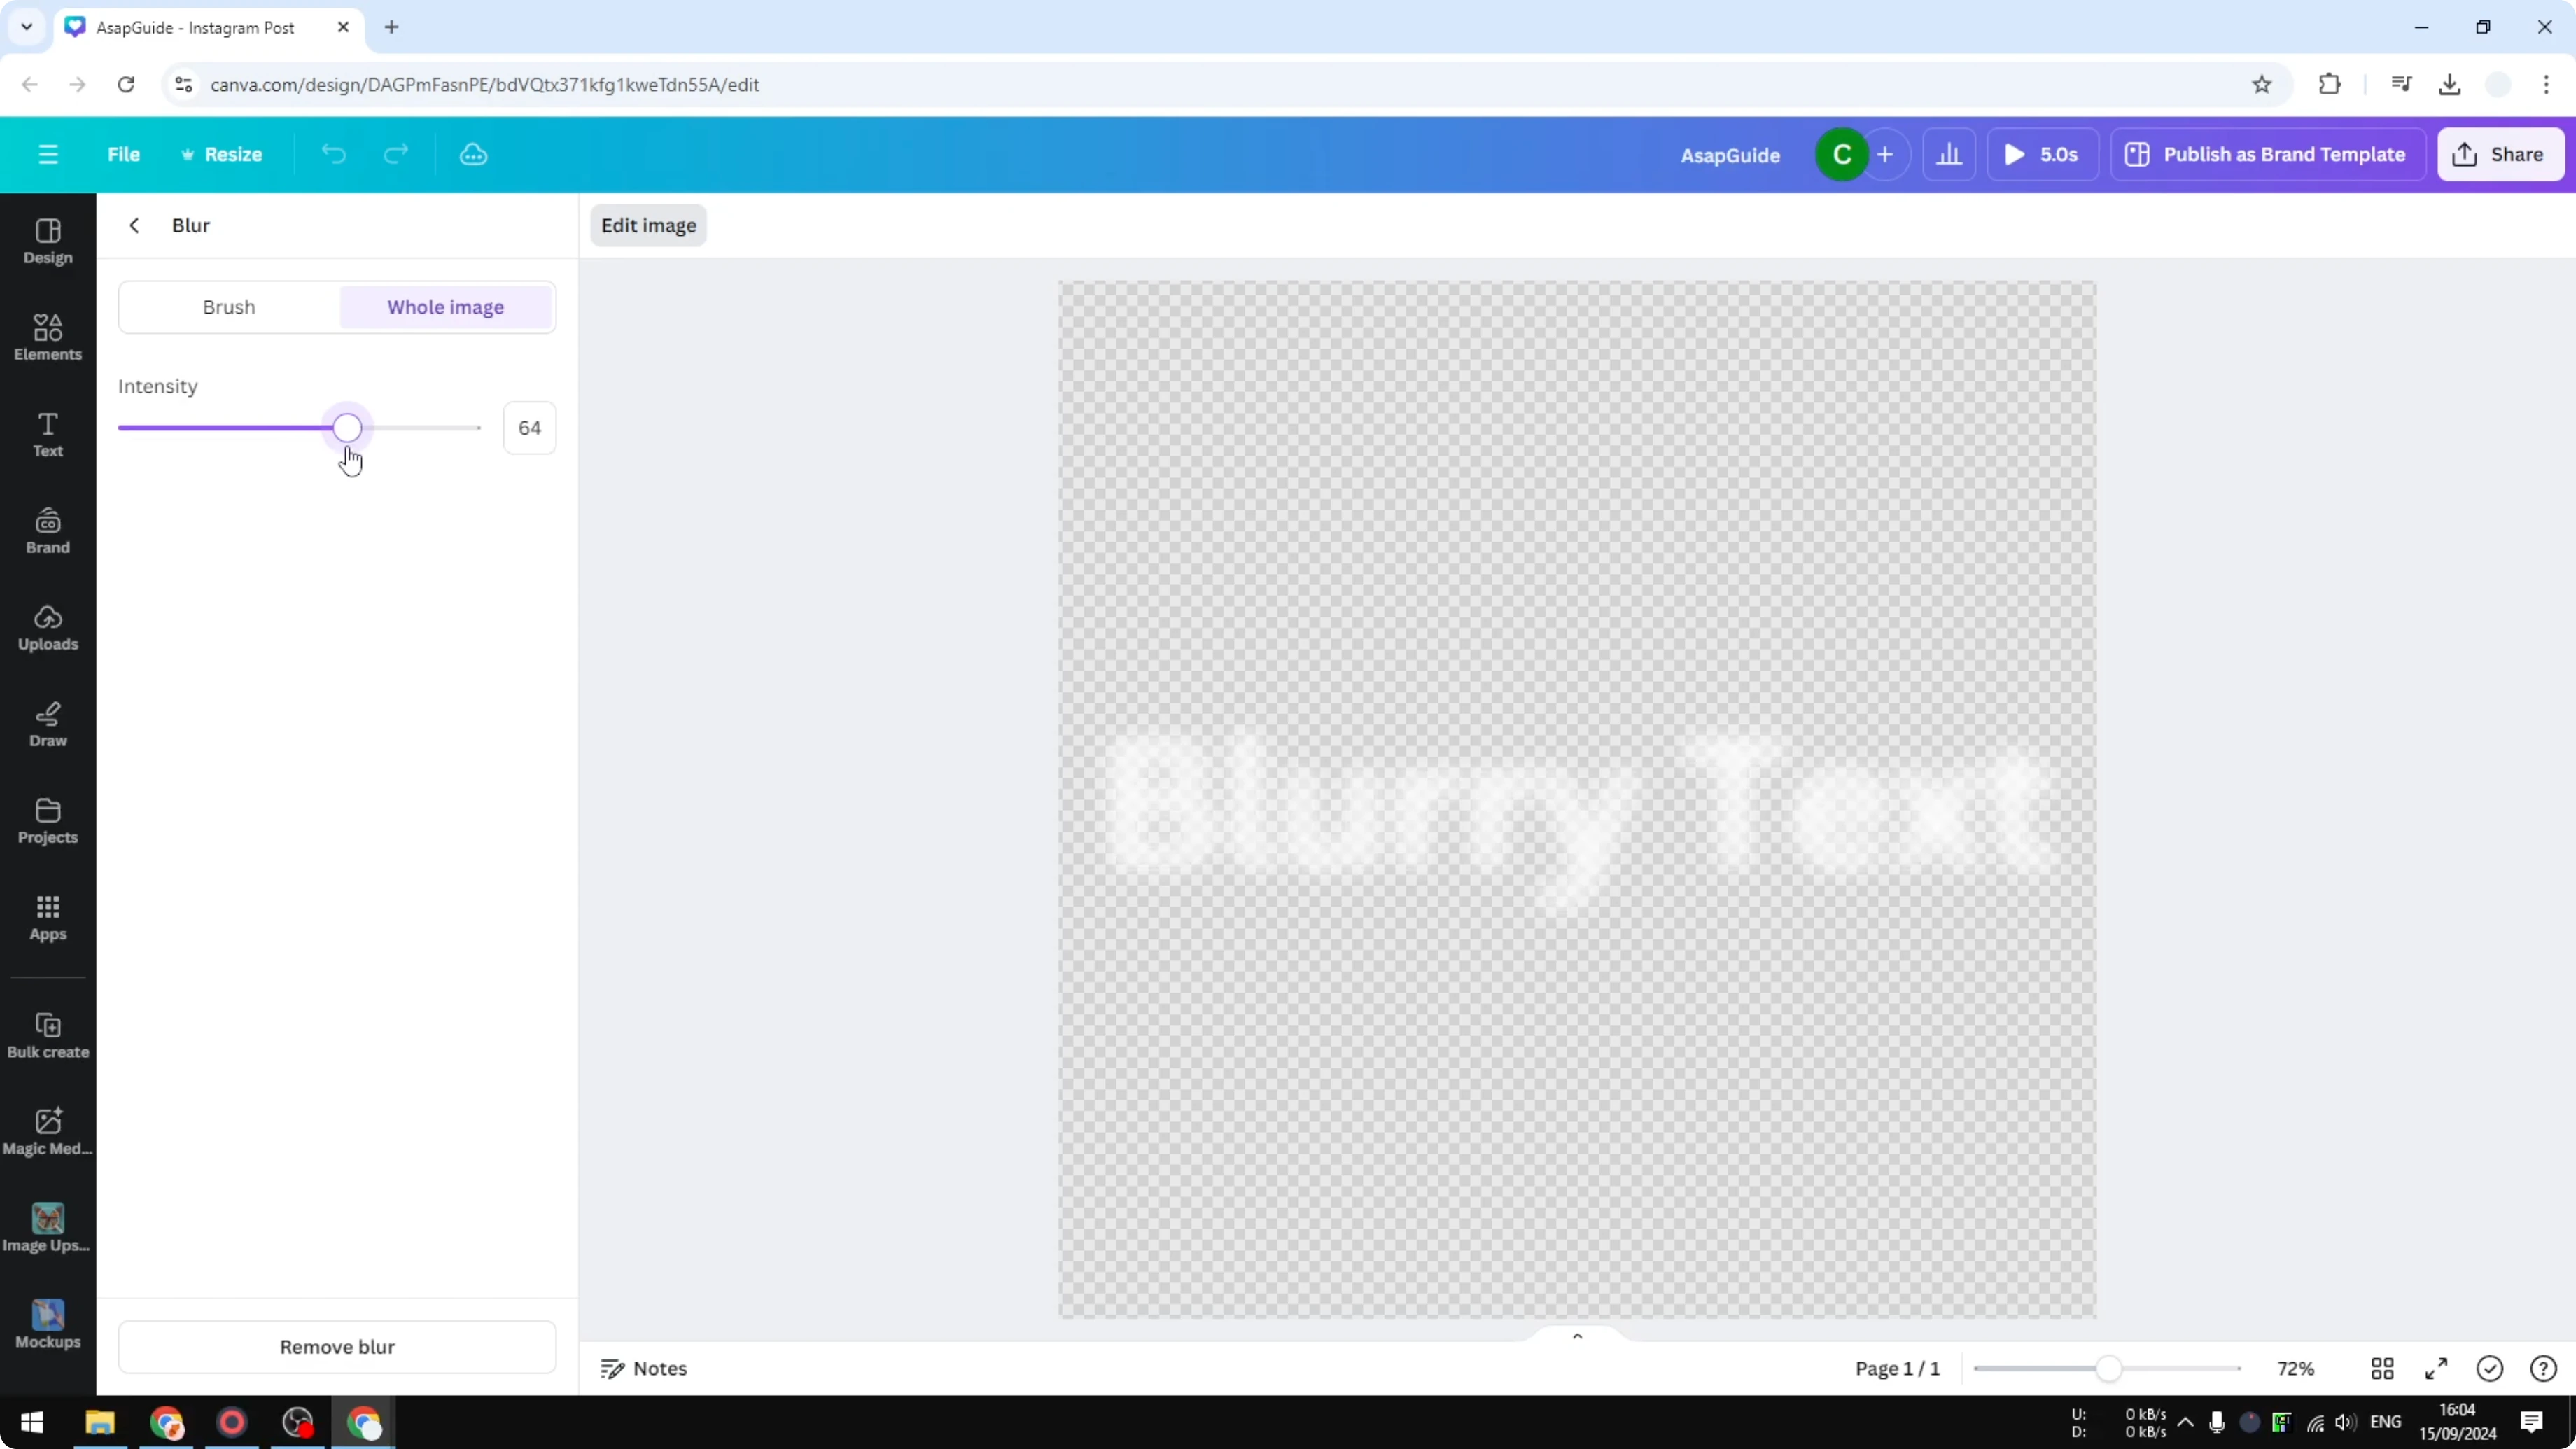Check cloud save status icon
This screenshot has width=2576, height=1449.
pos(473,154)
